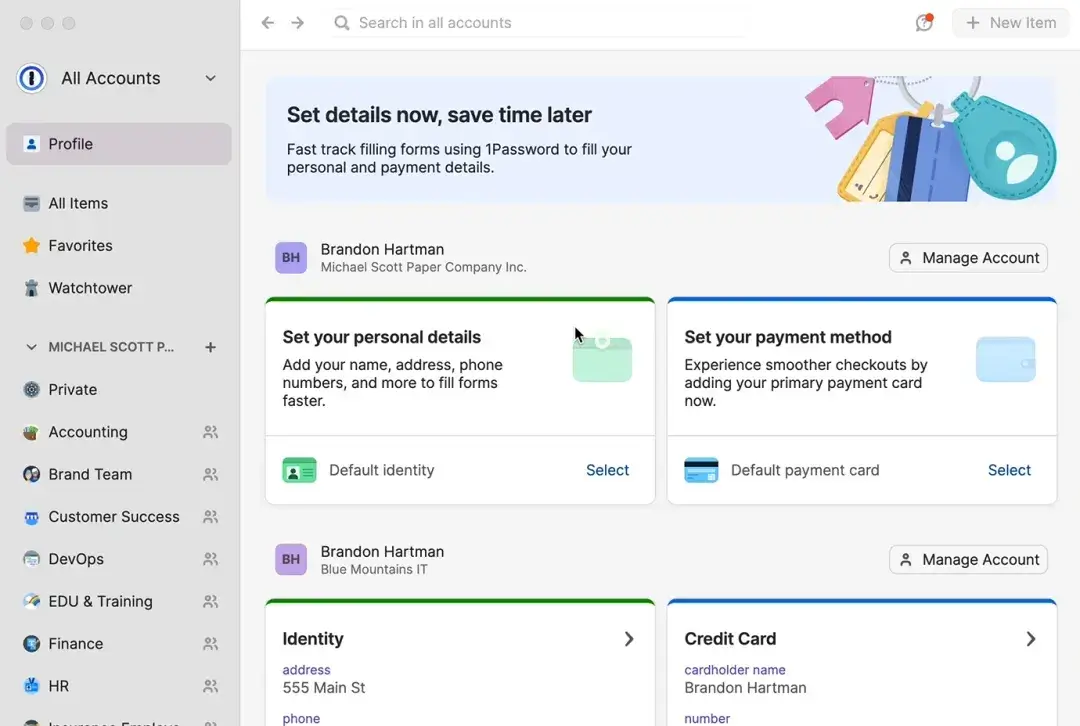Click the blue wallet illustration
The width and height of the screenshot is (1080, 726).
tap(1006, 359)
